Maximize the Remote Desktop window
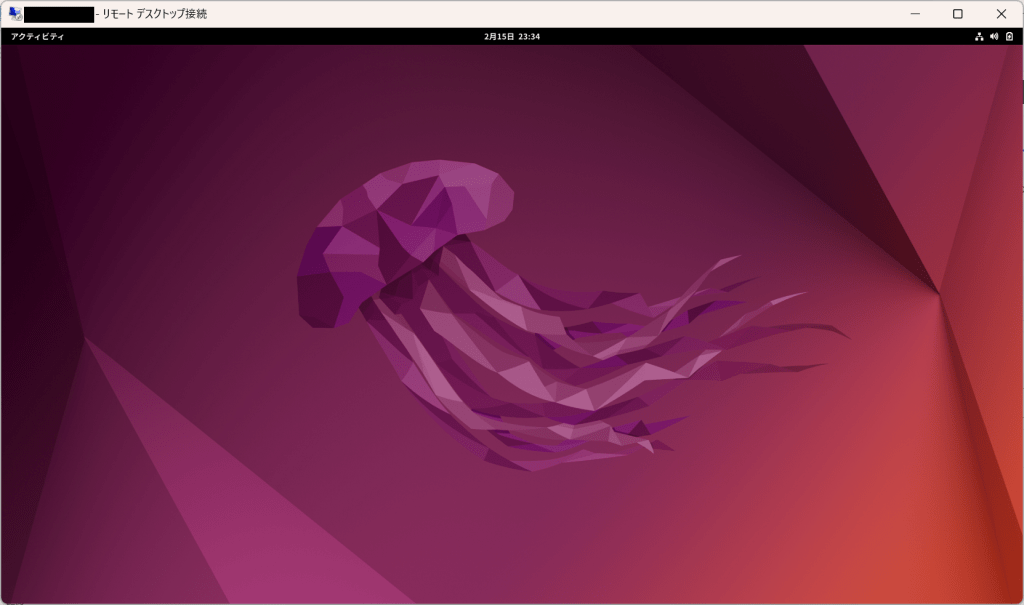The width and height of the screenshot is (1024, 605). pyautogui.click(x=958, y=14)
